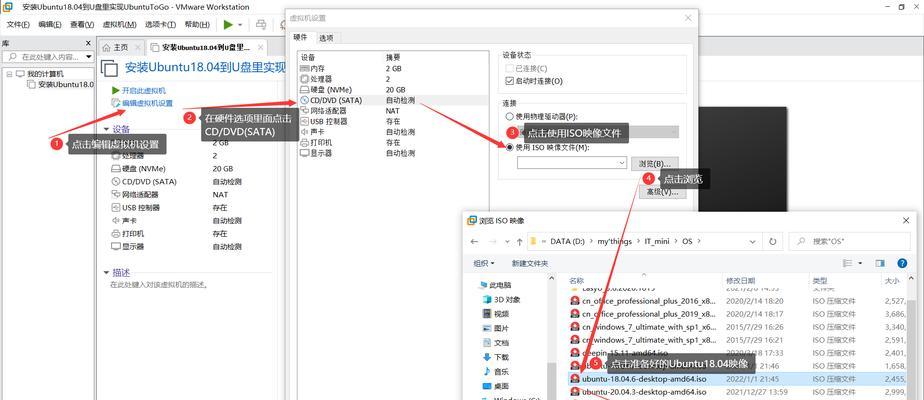The image size is (924, 400).
Task: Open view options dropdown in browse dialog
Action: point(861,263)
